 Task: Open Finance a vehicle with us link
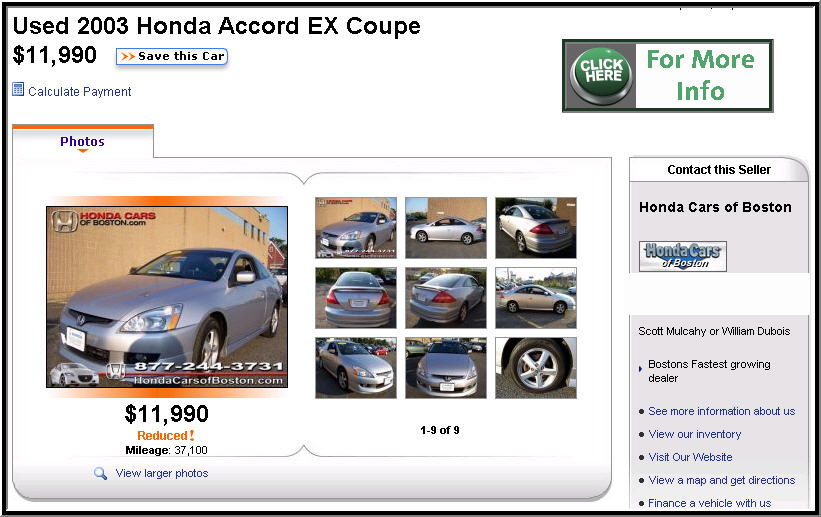coord(709,503)
